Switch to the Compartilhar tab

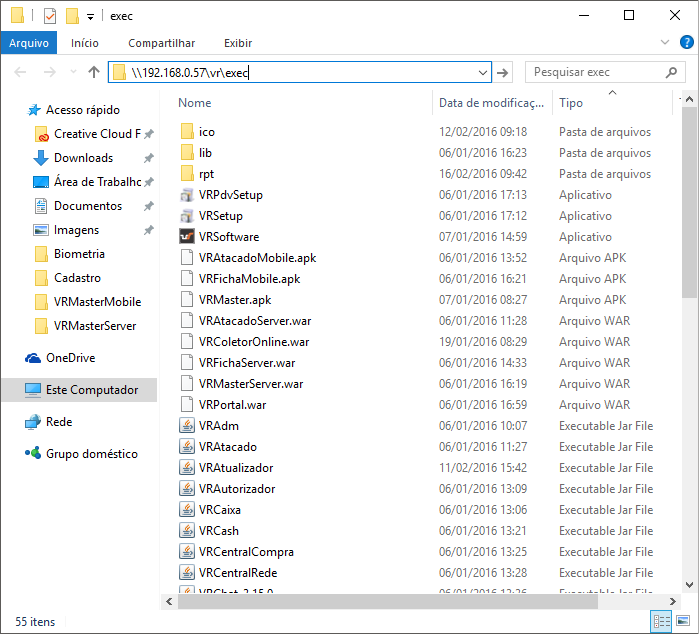click(x=161, y=43)
